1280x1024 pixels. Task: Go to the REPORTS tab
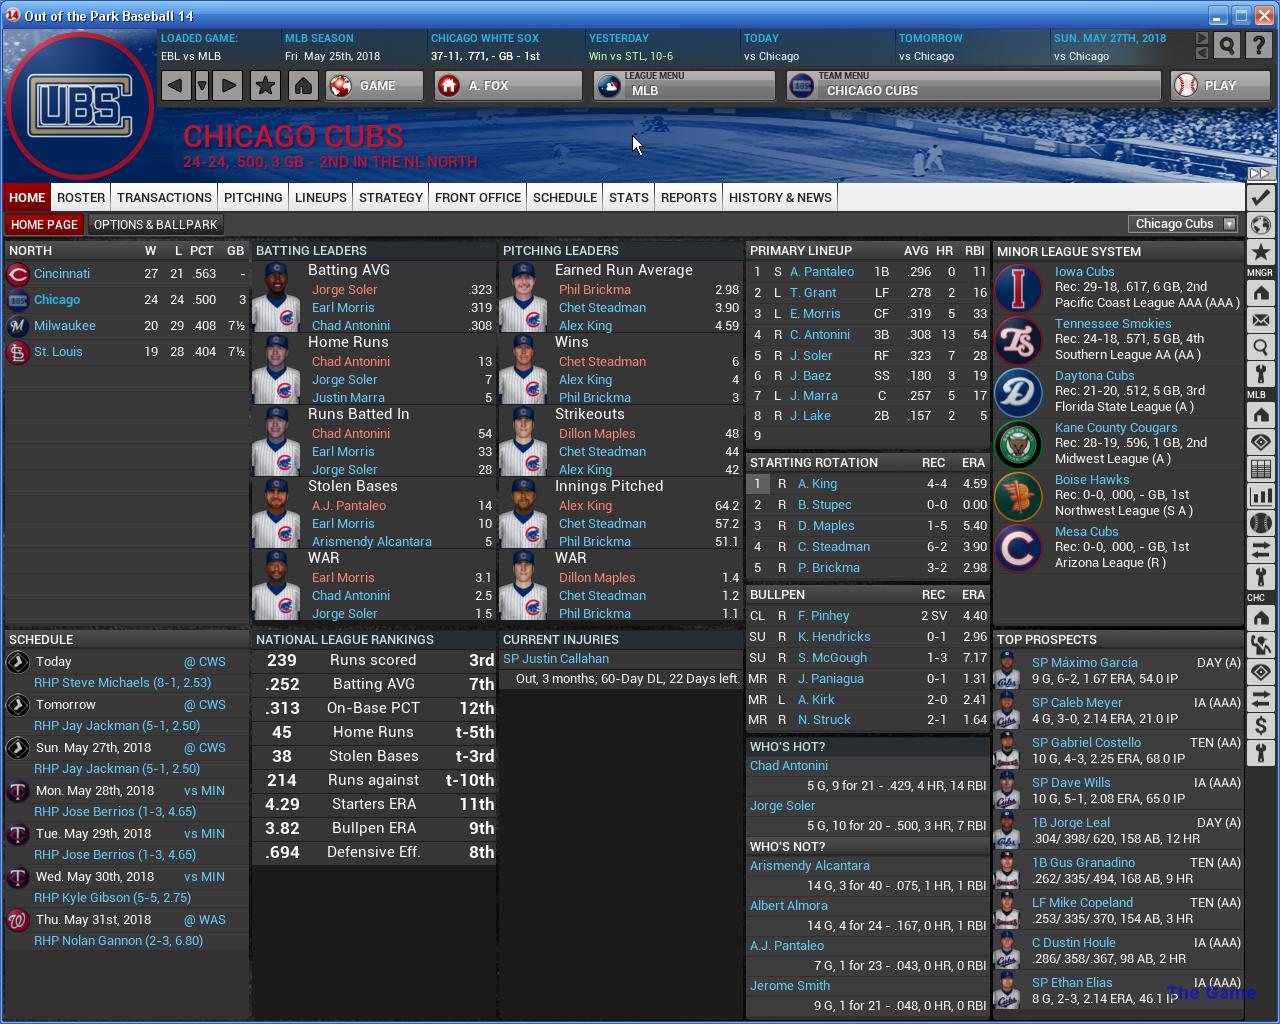point(689,197)
